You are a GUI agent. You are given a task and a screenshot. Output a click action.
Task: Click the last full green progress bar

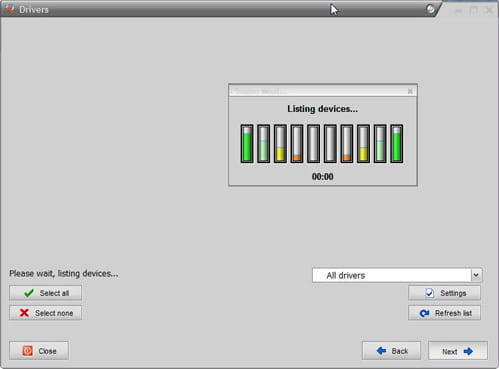coord(397,144)
